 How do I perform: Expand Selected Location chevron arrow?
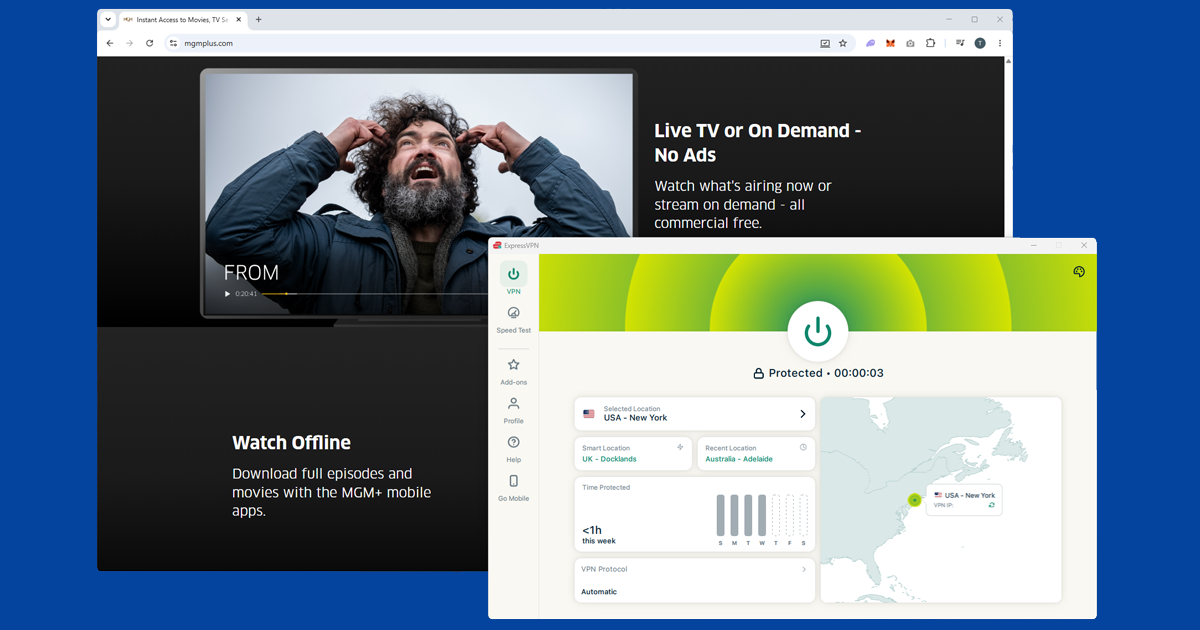pyautogui.click(x=802, y=414)
